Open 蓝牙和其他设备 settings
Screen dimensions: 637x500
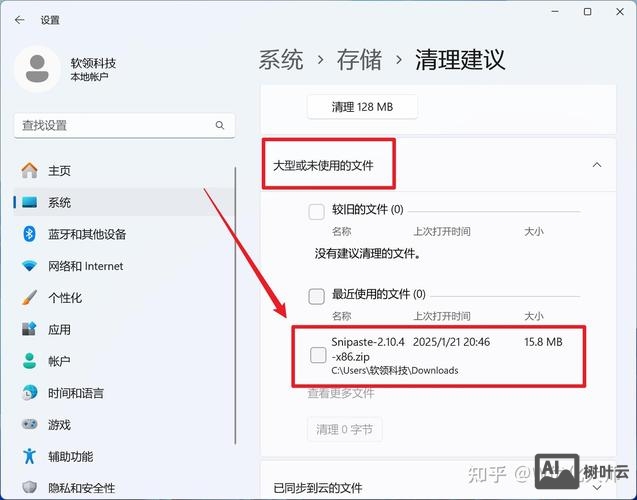124,234
